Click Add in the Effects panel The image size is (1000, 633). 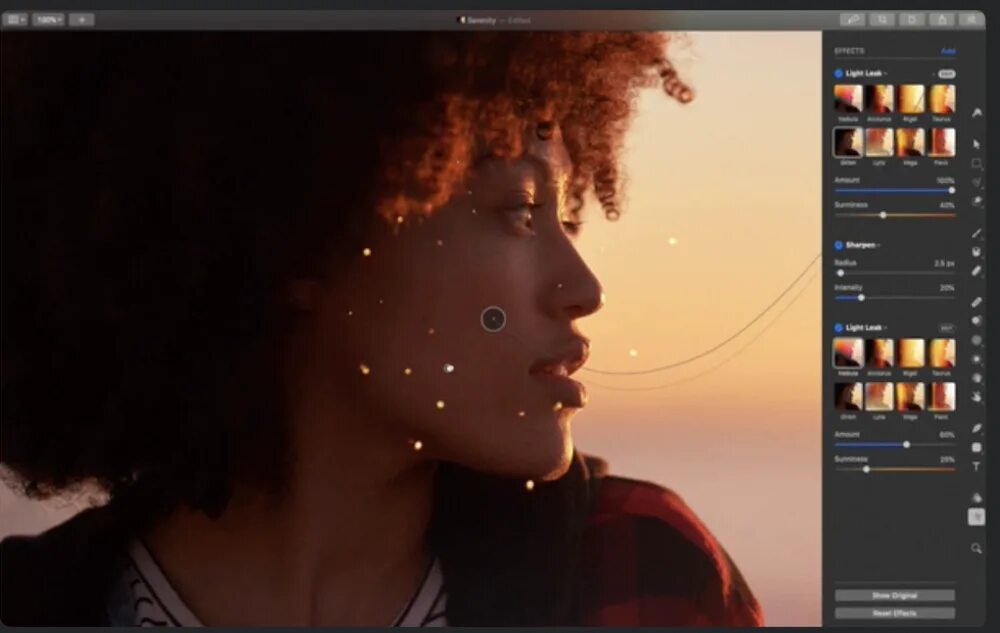[x=948, y=51]
